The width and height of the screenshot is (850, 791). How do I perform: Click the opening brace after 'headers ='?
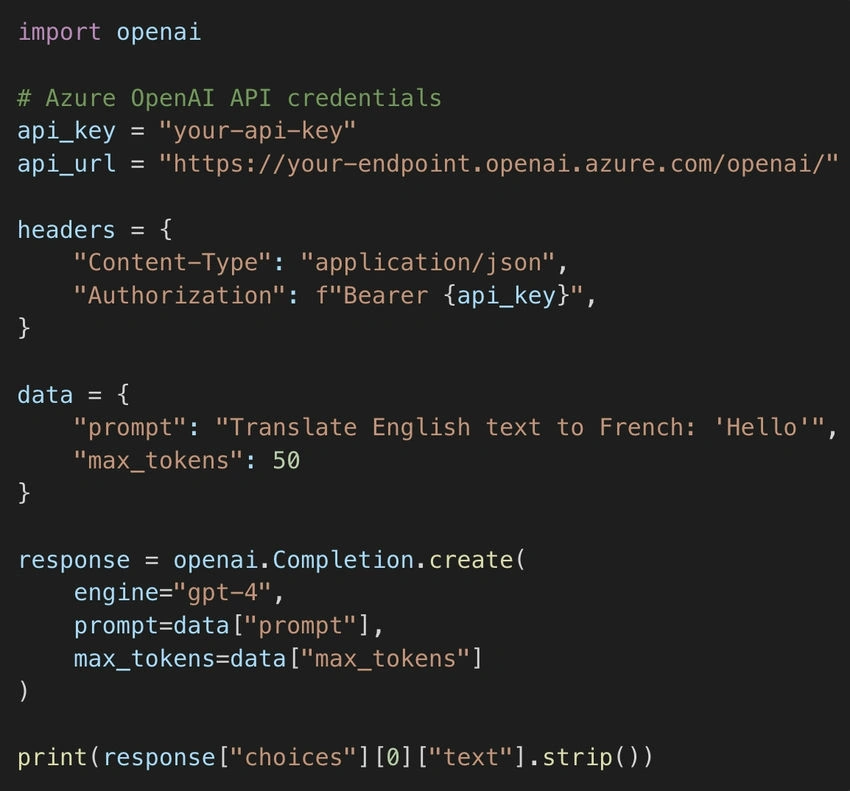click(166, 230)
